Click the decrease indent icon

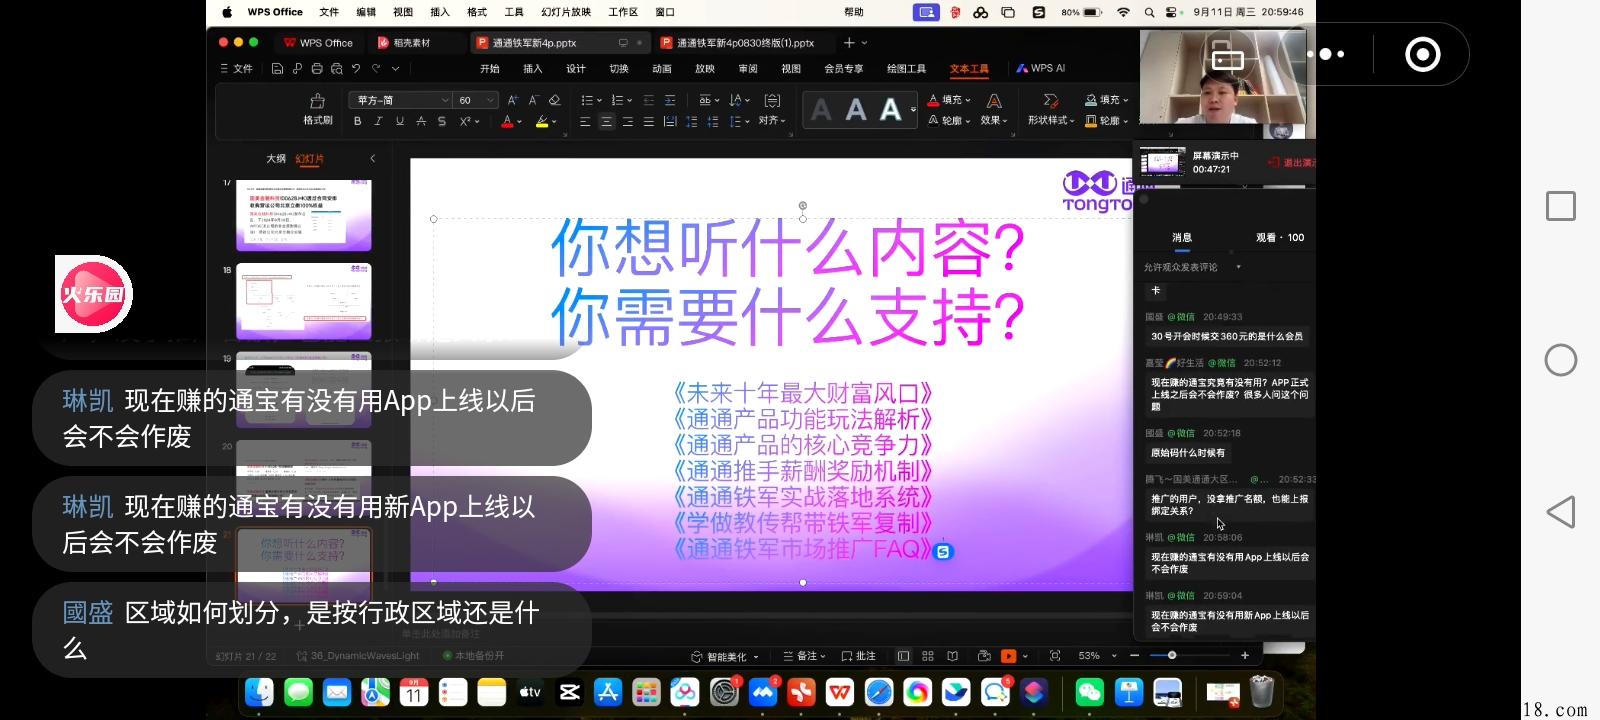[649, 100]
